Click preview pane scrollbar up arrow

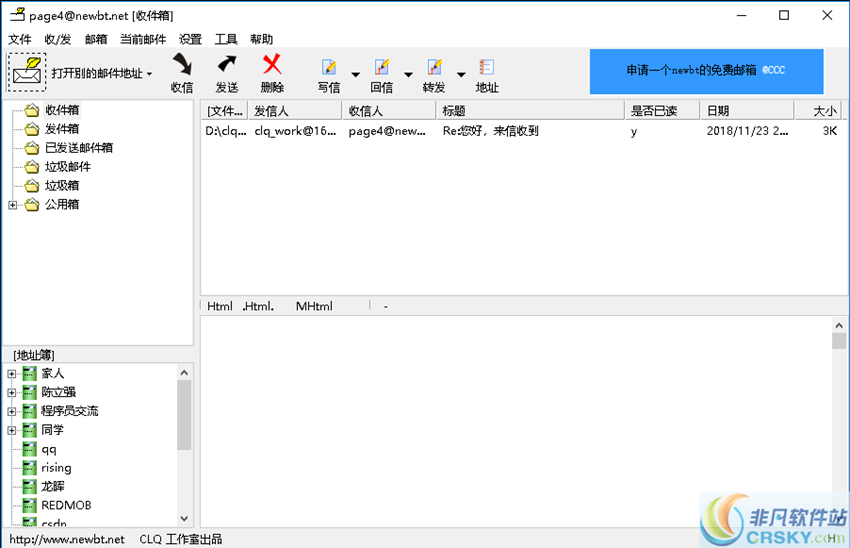click(x=839, y=326)
